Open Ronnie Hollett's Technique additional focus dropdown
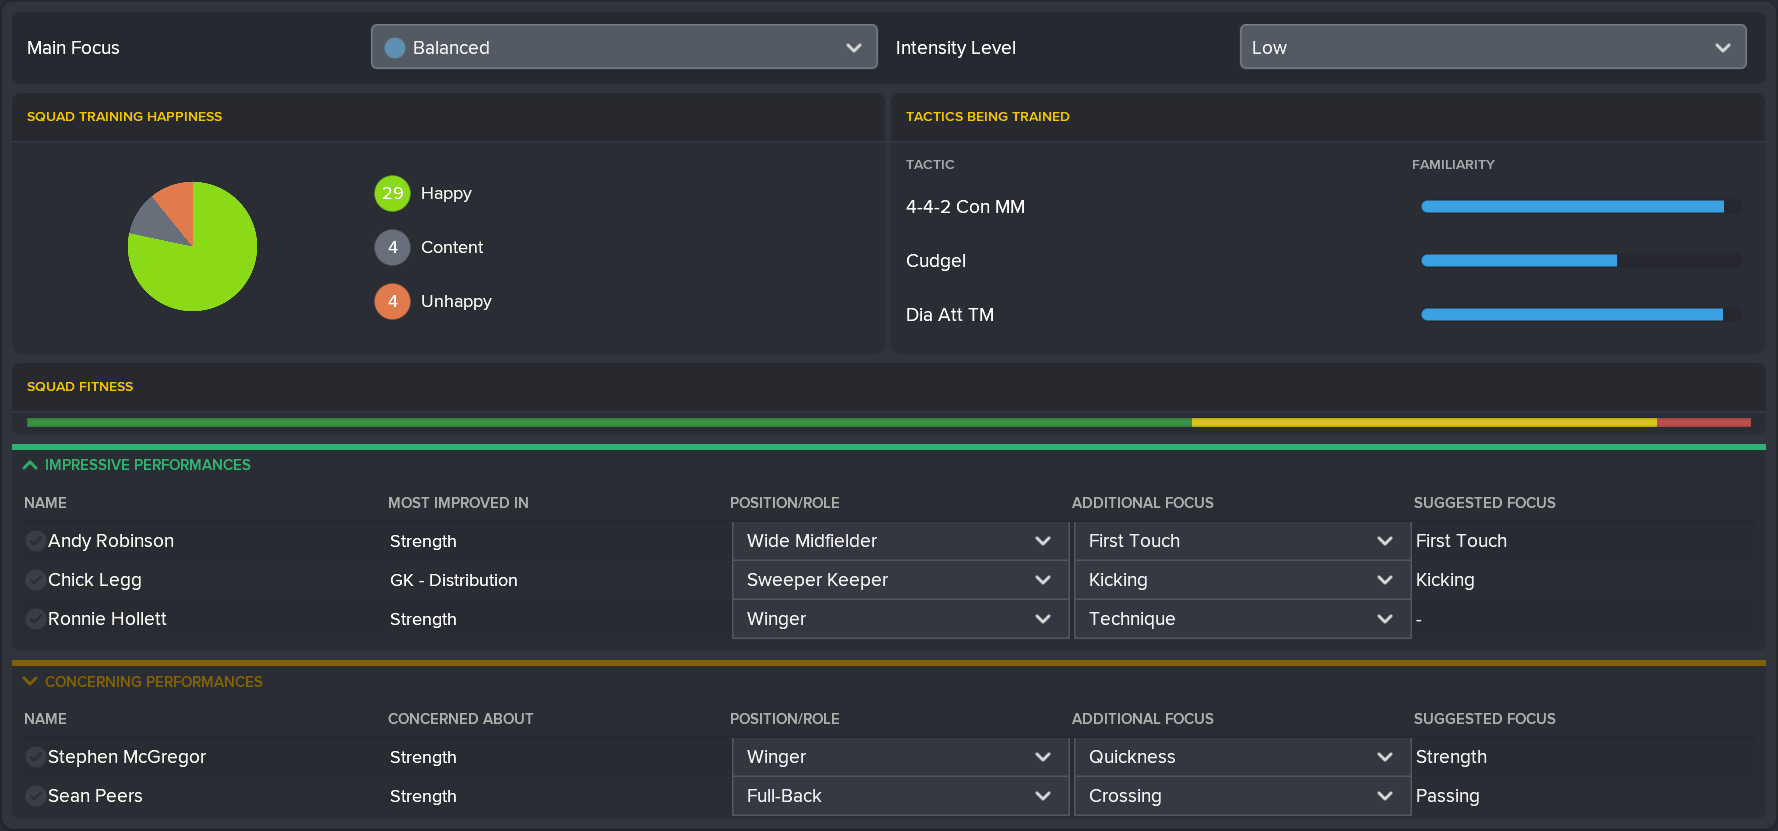The image size is (1778, 831). coord(1242,619)
